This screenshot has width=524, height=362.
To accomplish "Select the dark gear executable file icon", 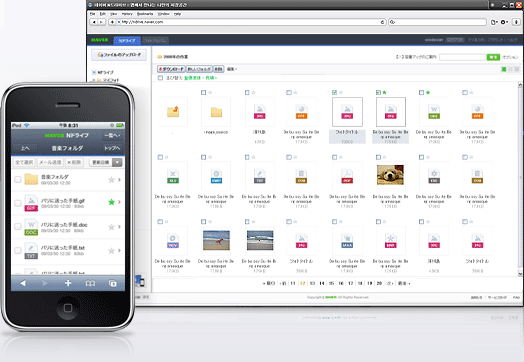I will pos(434,176).
